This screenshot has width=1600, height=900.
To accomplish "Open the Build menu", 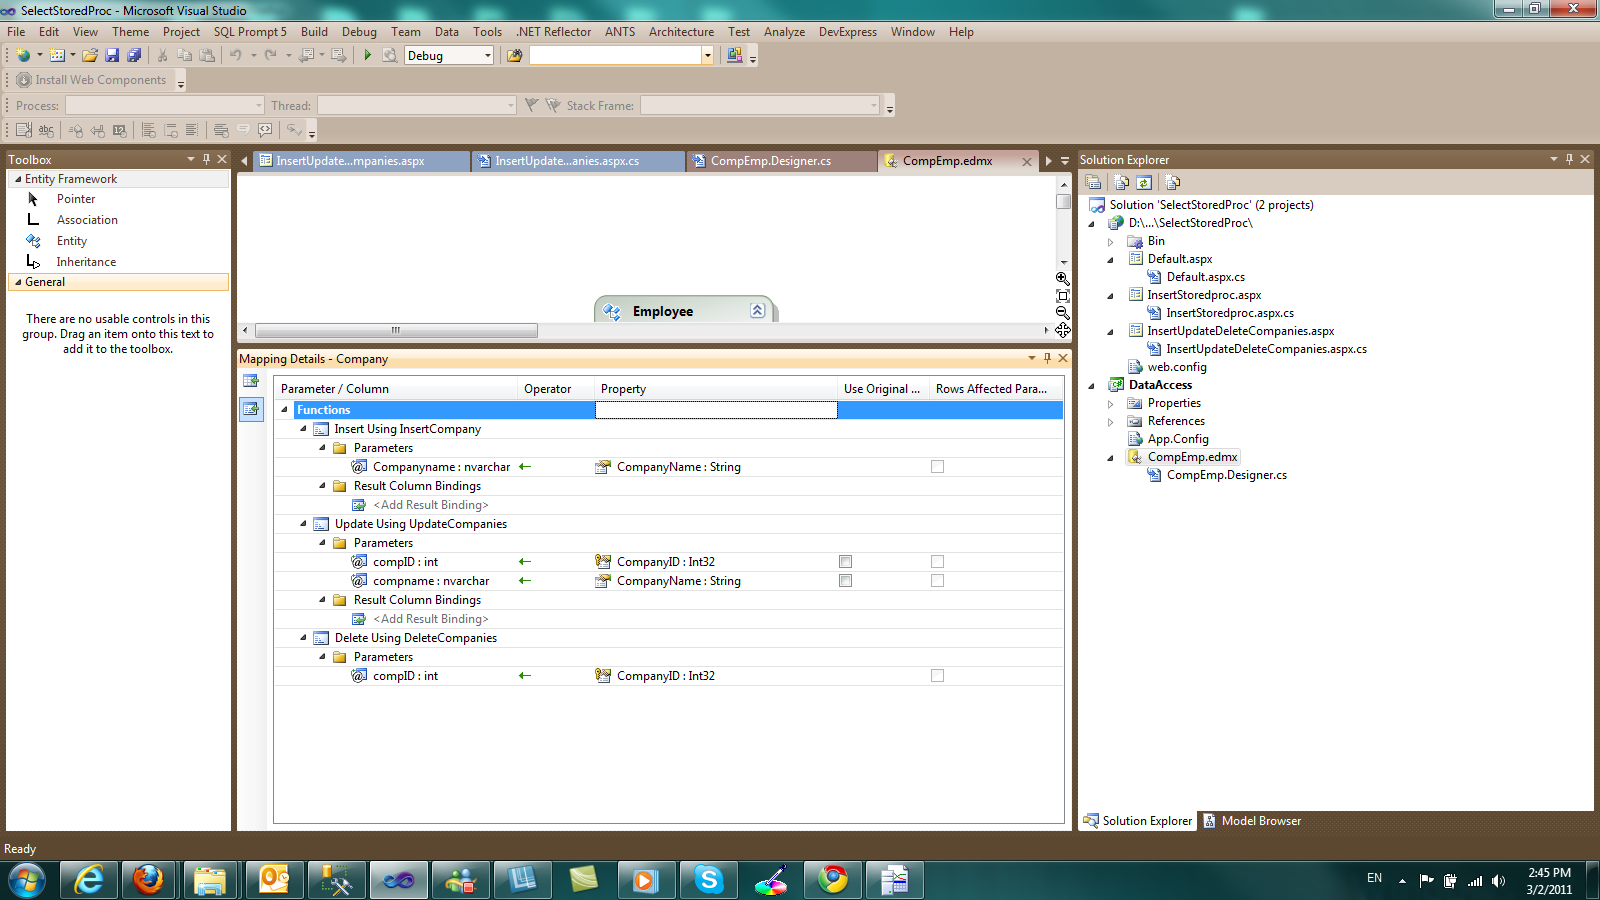I will 314,32.
